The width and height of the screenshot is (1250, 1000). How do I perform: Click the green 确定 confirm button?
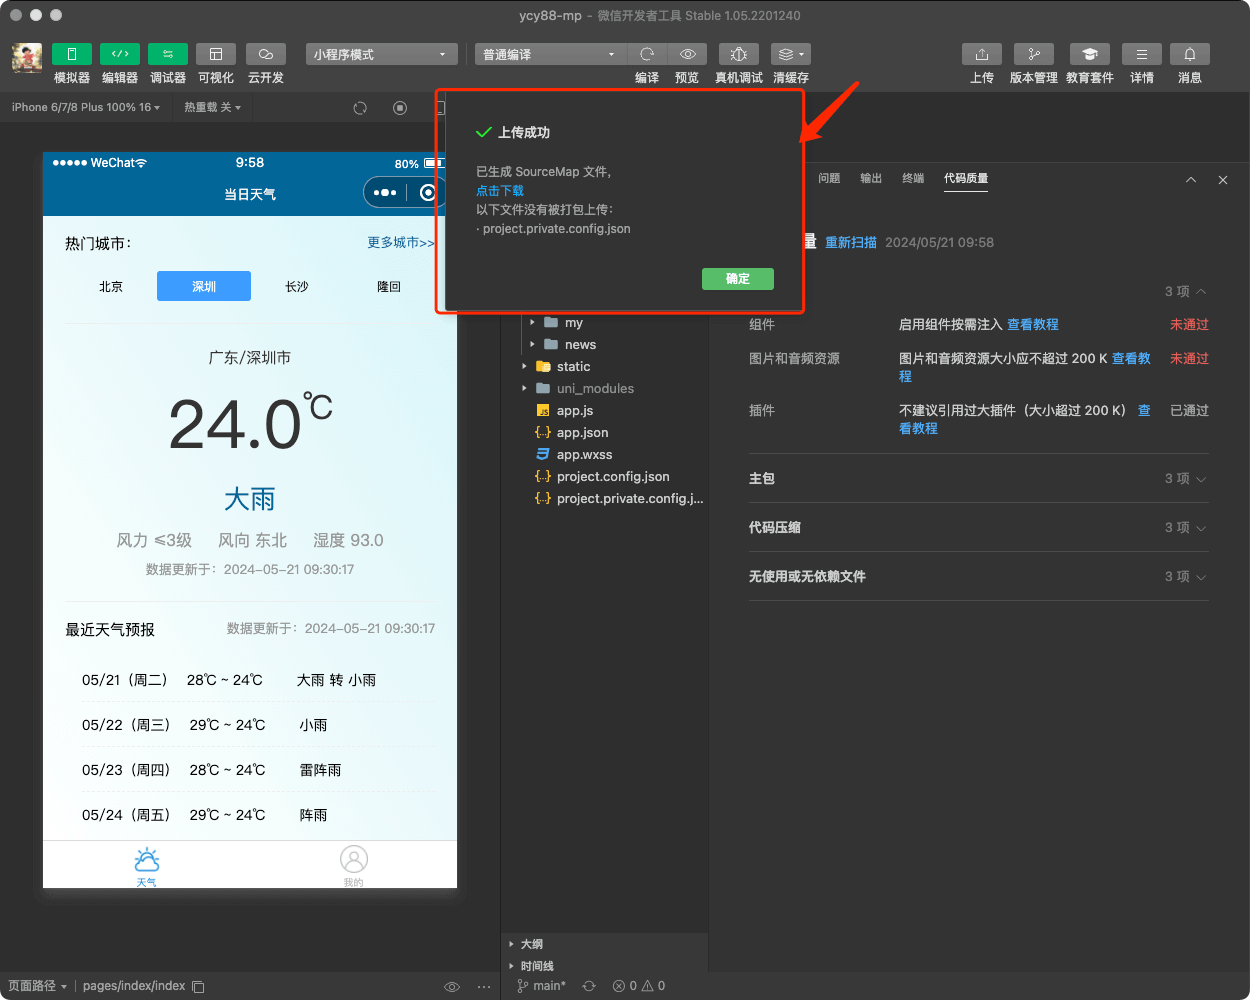737,279
